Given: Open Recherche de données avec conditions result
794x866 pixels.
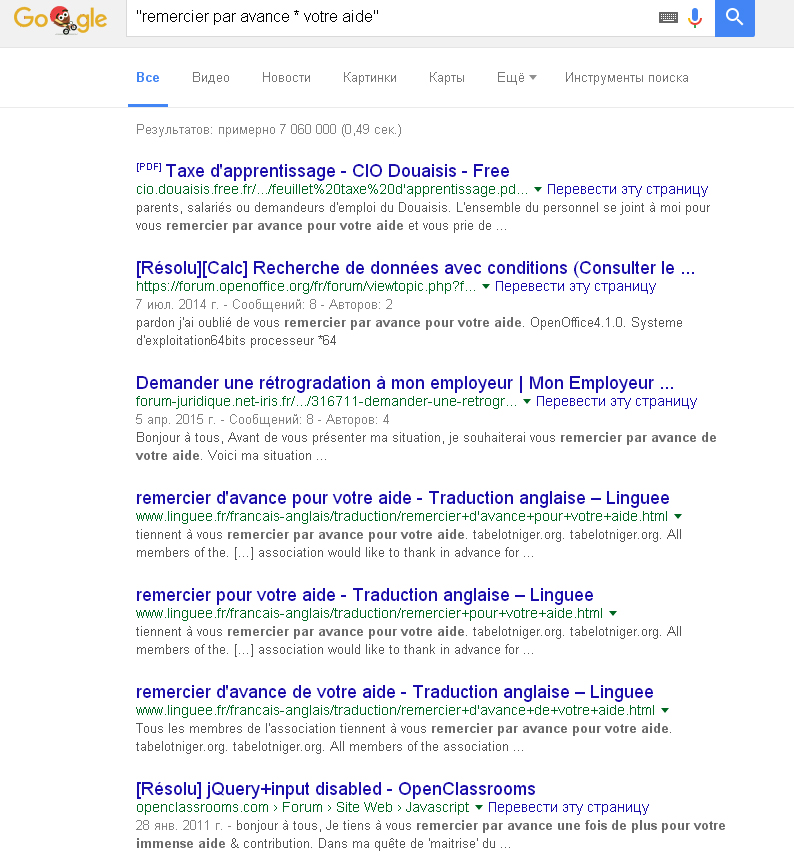Looking at the screenshot, I should click(x=415, y=268).
